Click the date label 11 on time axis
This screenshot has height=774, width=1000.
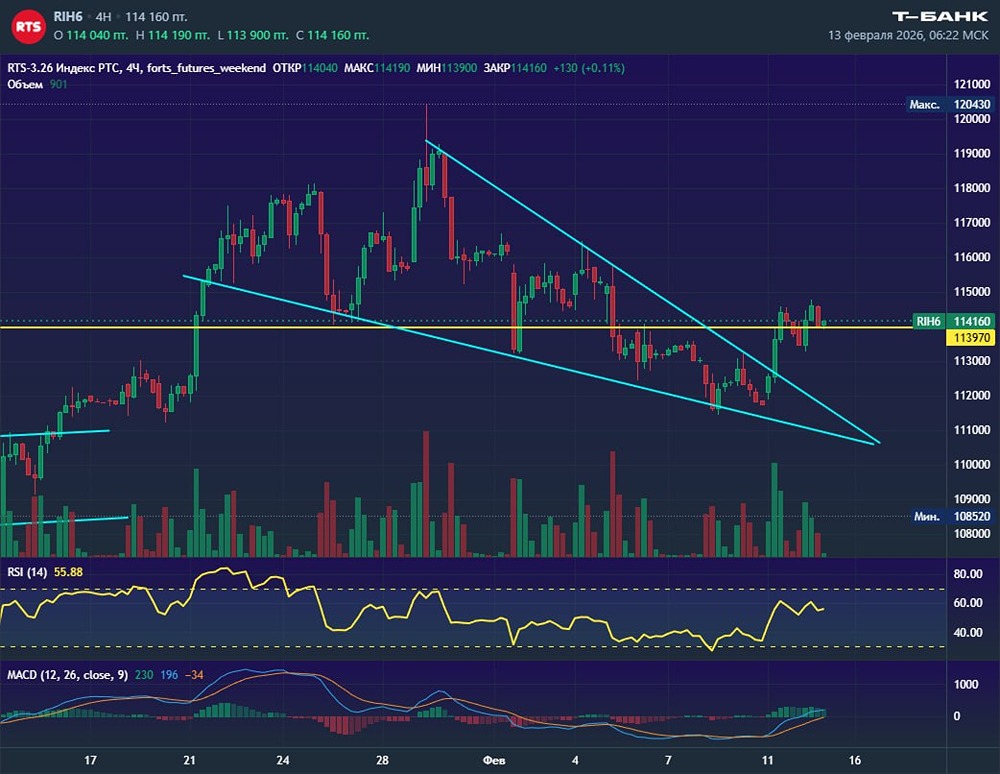[x=767, y=760]
